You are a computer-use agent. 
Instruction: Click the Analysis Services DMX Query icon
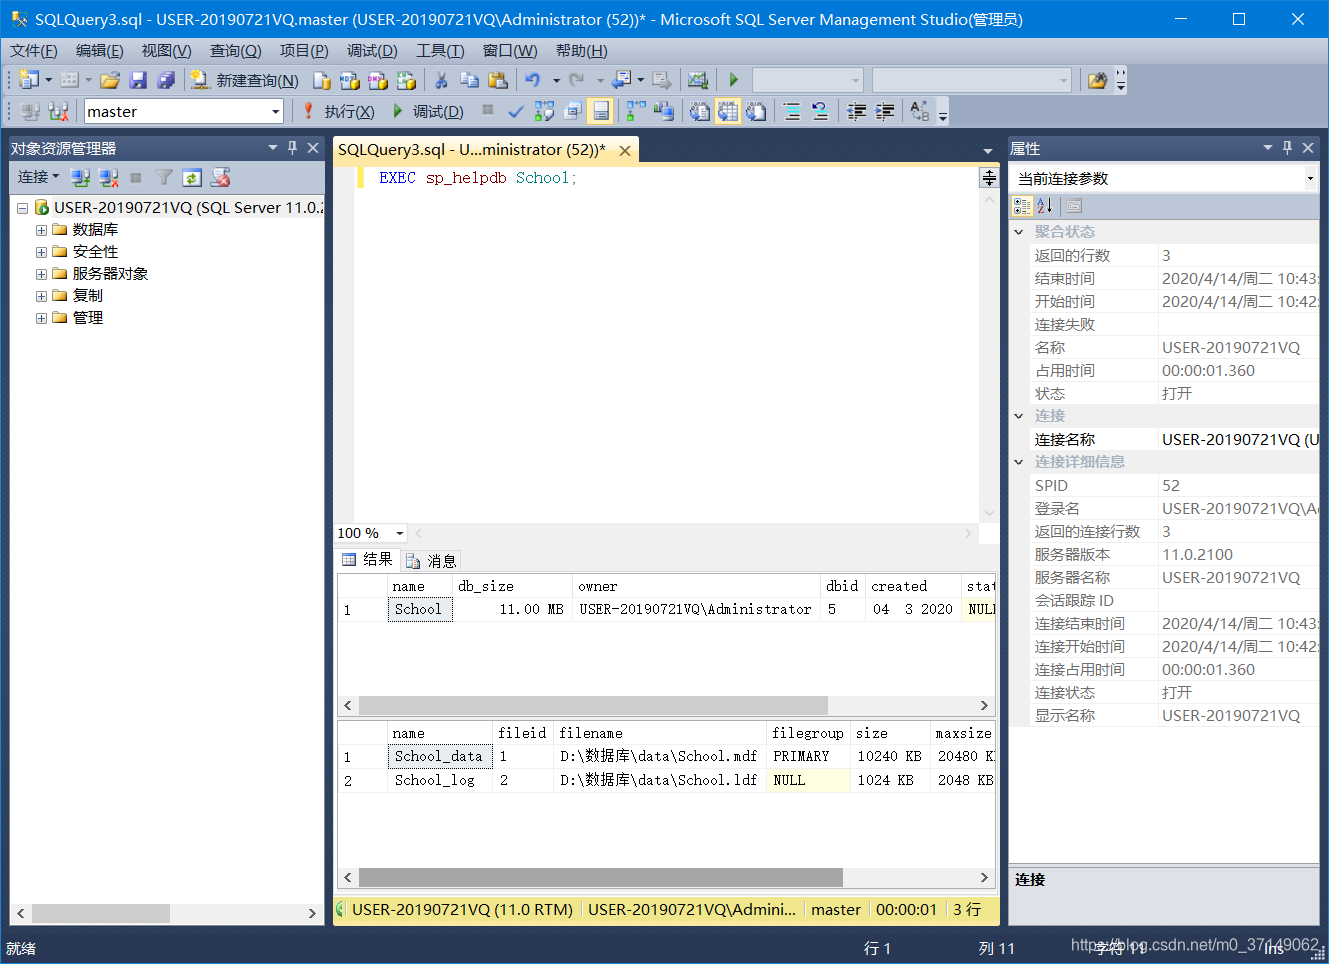(378, 80)
